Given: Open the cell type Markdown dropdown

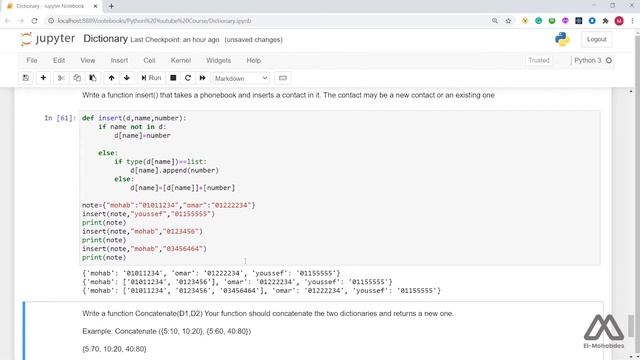Looking at the screenshot, I should (241, 78).
